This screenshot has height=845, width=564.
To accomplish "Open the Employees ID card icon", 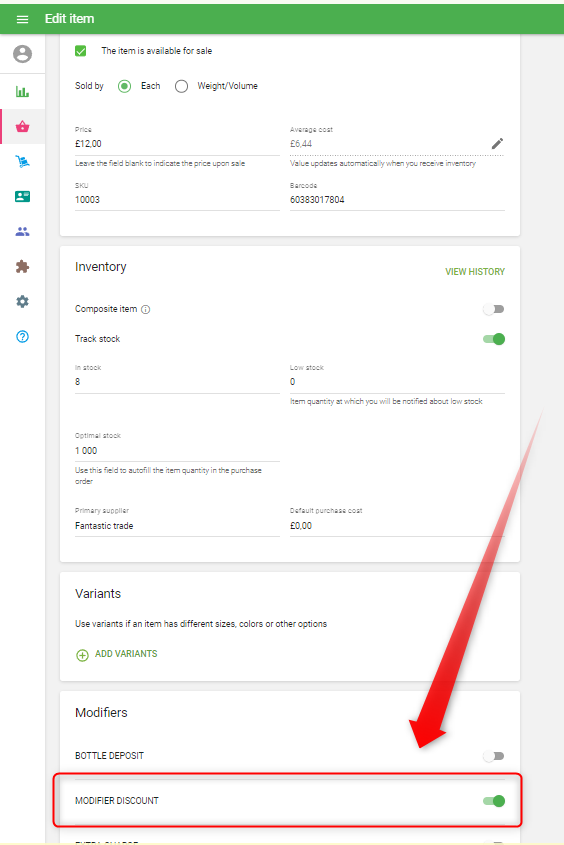I will 22,196.
